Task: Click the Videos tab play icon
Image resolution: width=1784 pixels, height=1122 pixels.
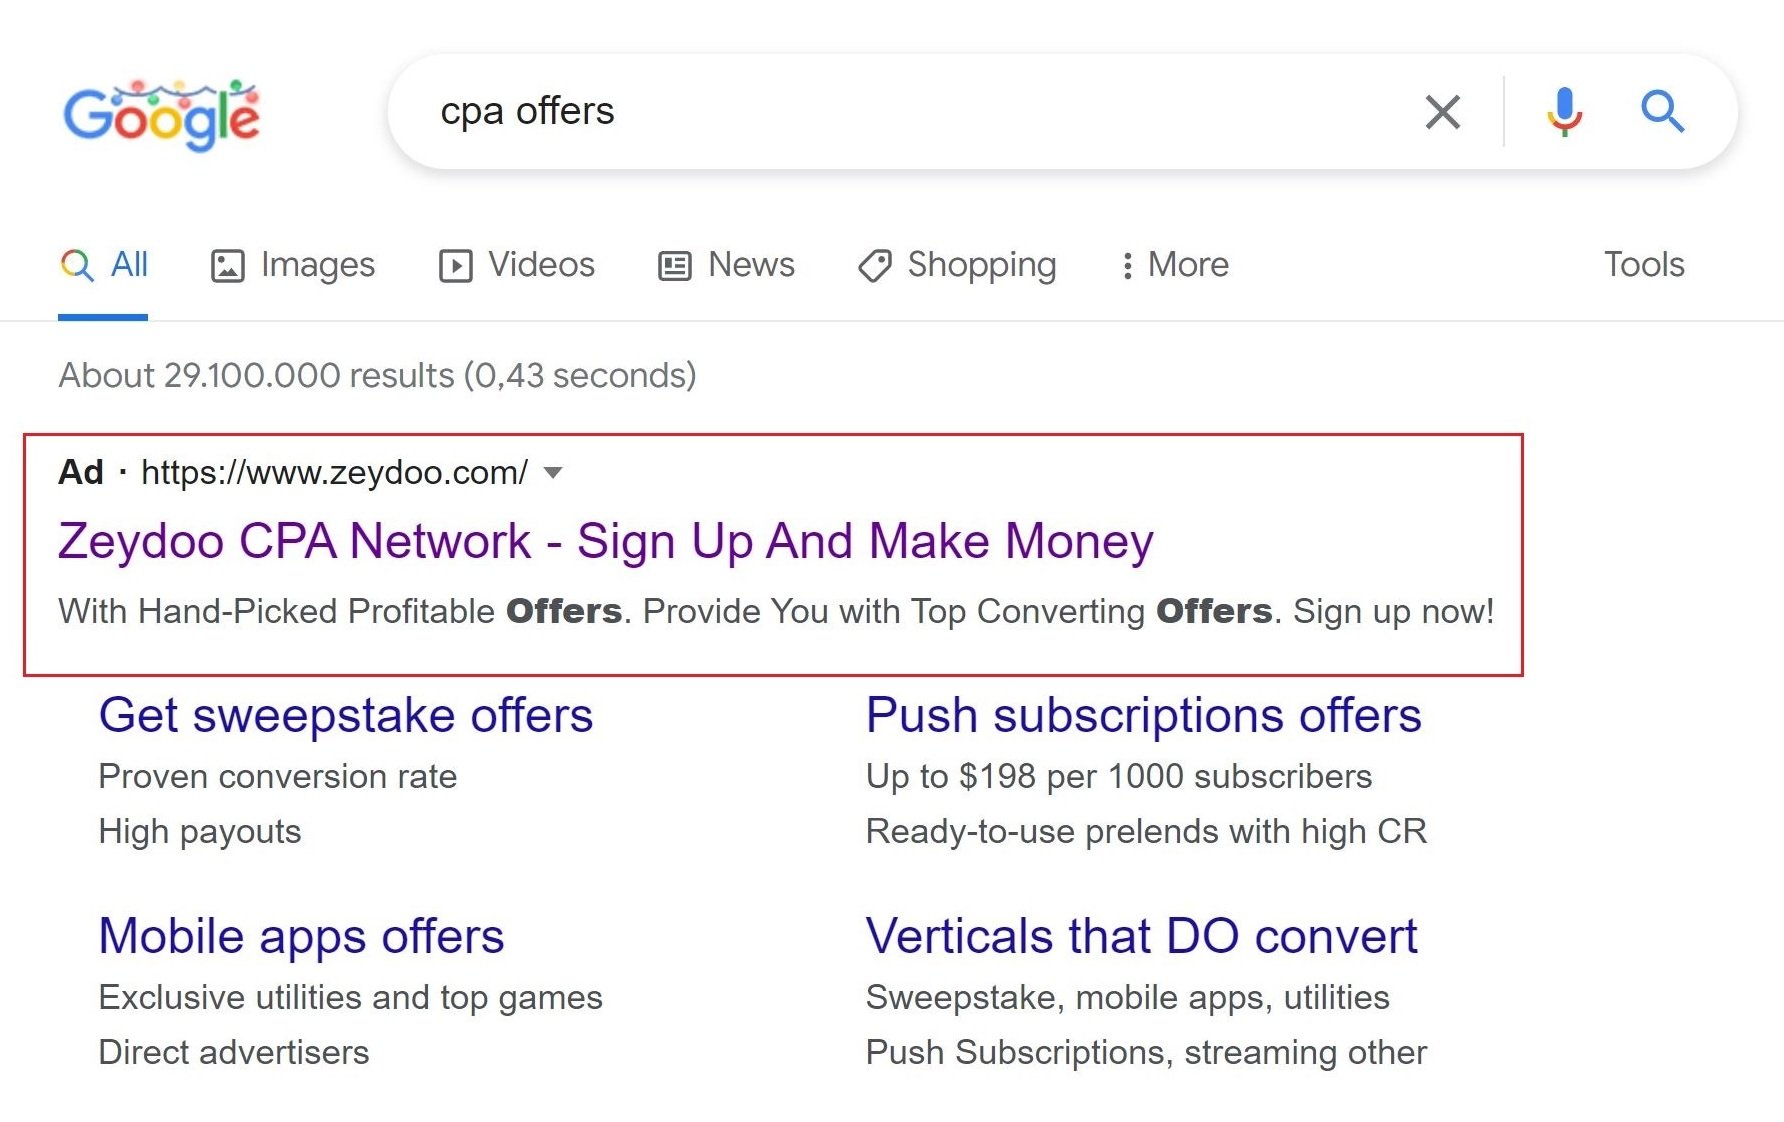Action: 455,266
